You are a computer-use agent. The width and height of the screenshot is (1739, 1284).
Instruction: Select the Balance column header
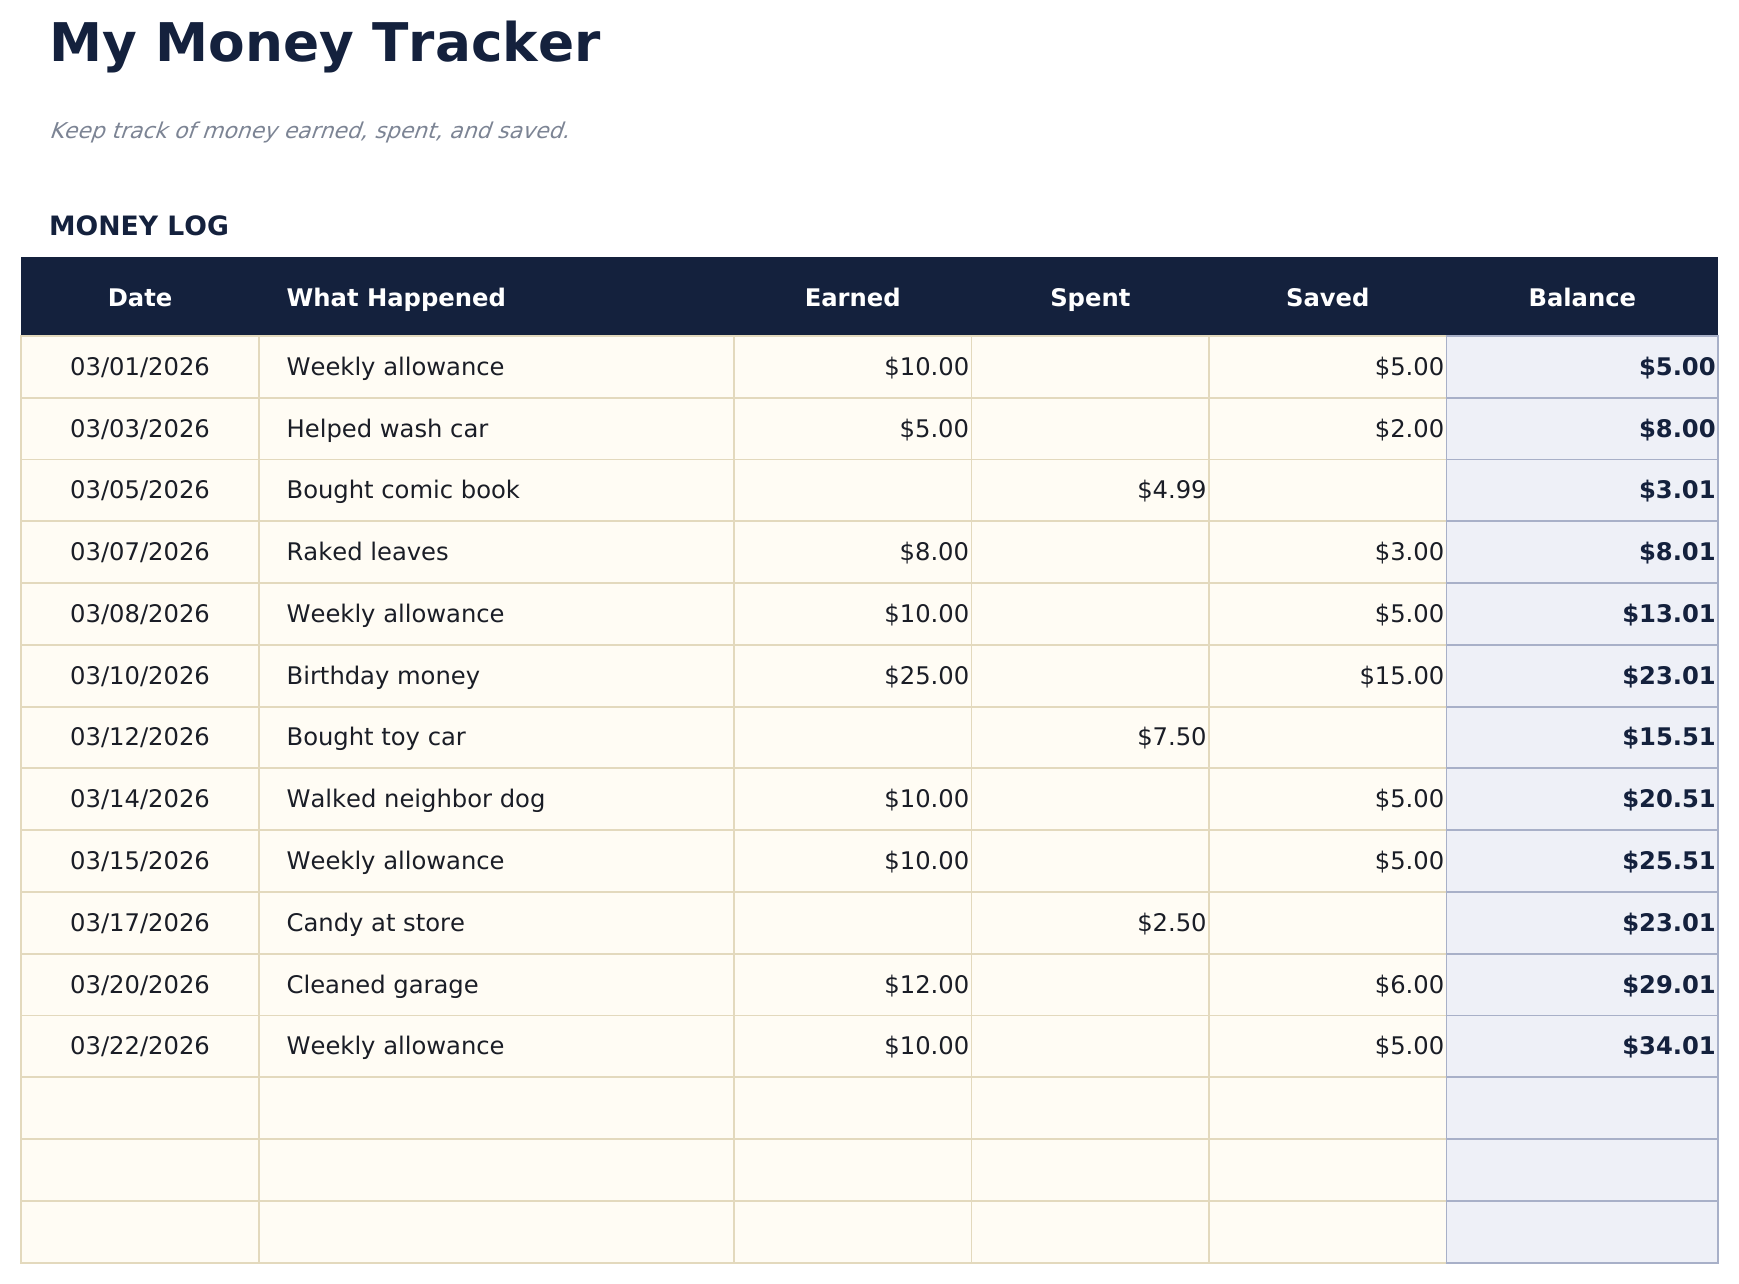tap(1581, 298)
